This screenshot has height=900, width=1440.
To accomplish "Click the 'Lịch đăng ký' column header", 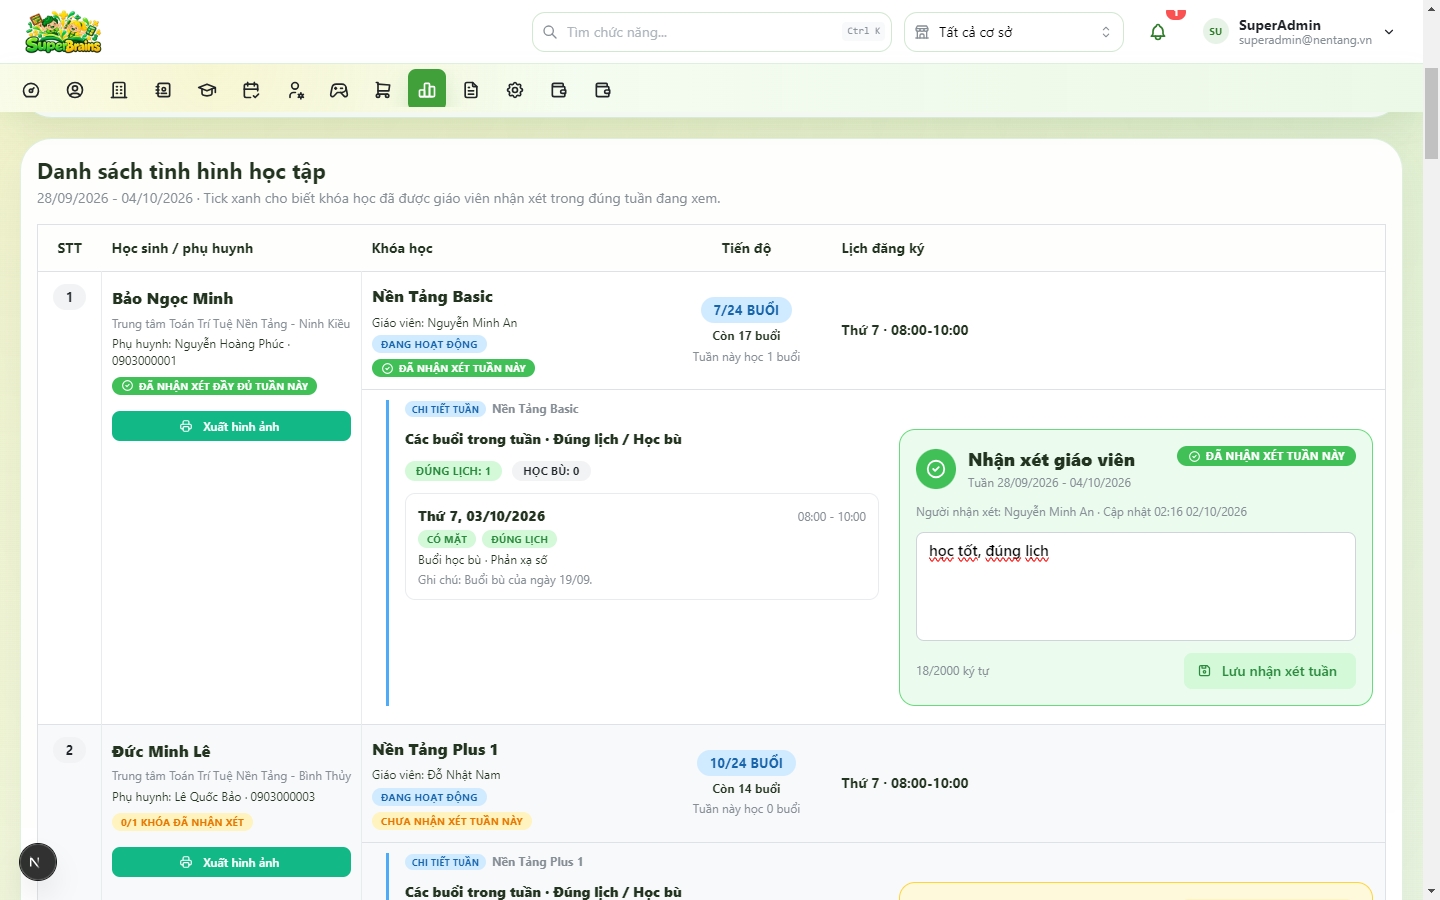I will [x=883, y=248].
